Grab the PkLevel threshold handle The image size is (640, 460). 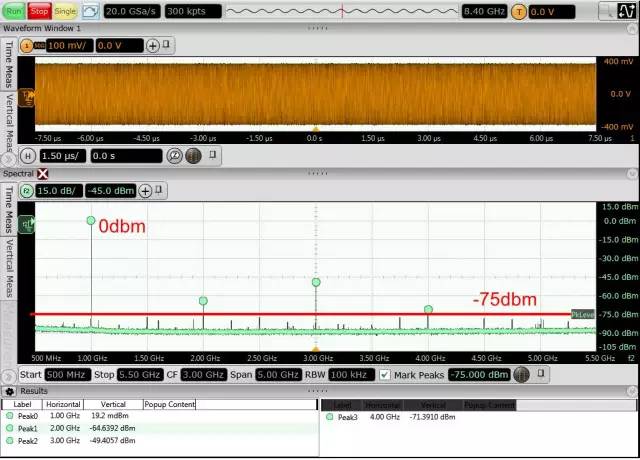(582, 315)
